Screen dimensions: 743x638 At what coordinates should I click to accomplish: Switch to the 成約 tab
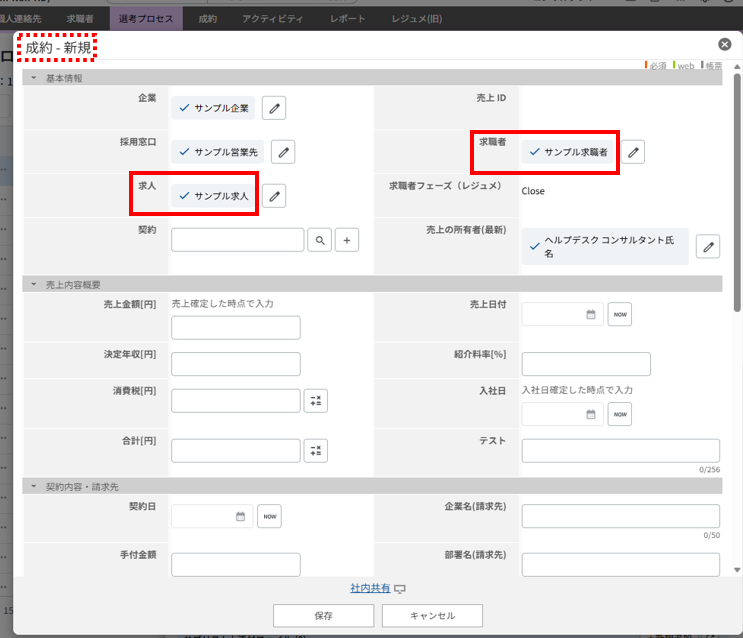coord(207,18)
